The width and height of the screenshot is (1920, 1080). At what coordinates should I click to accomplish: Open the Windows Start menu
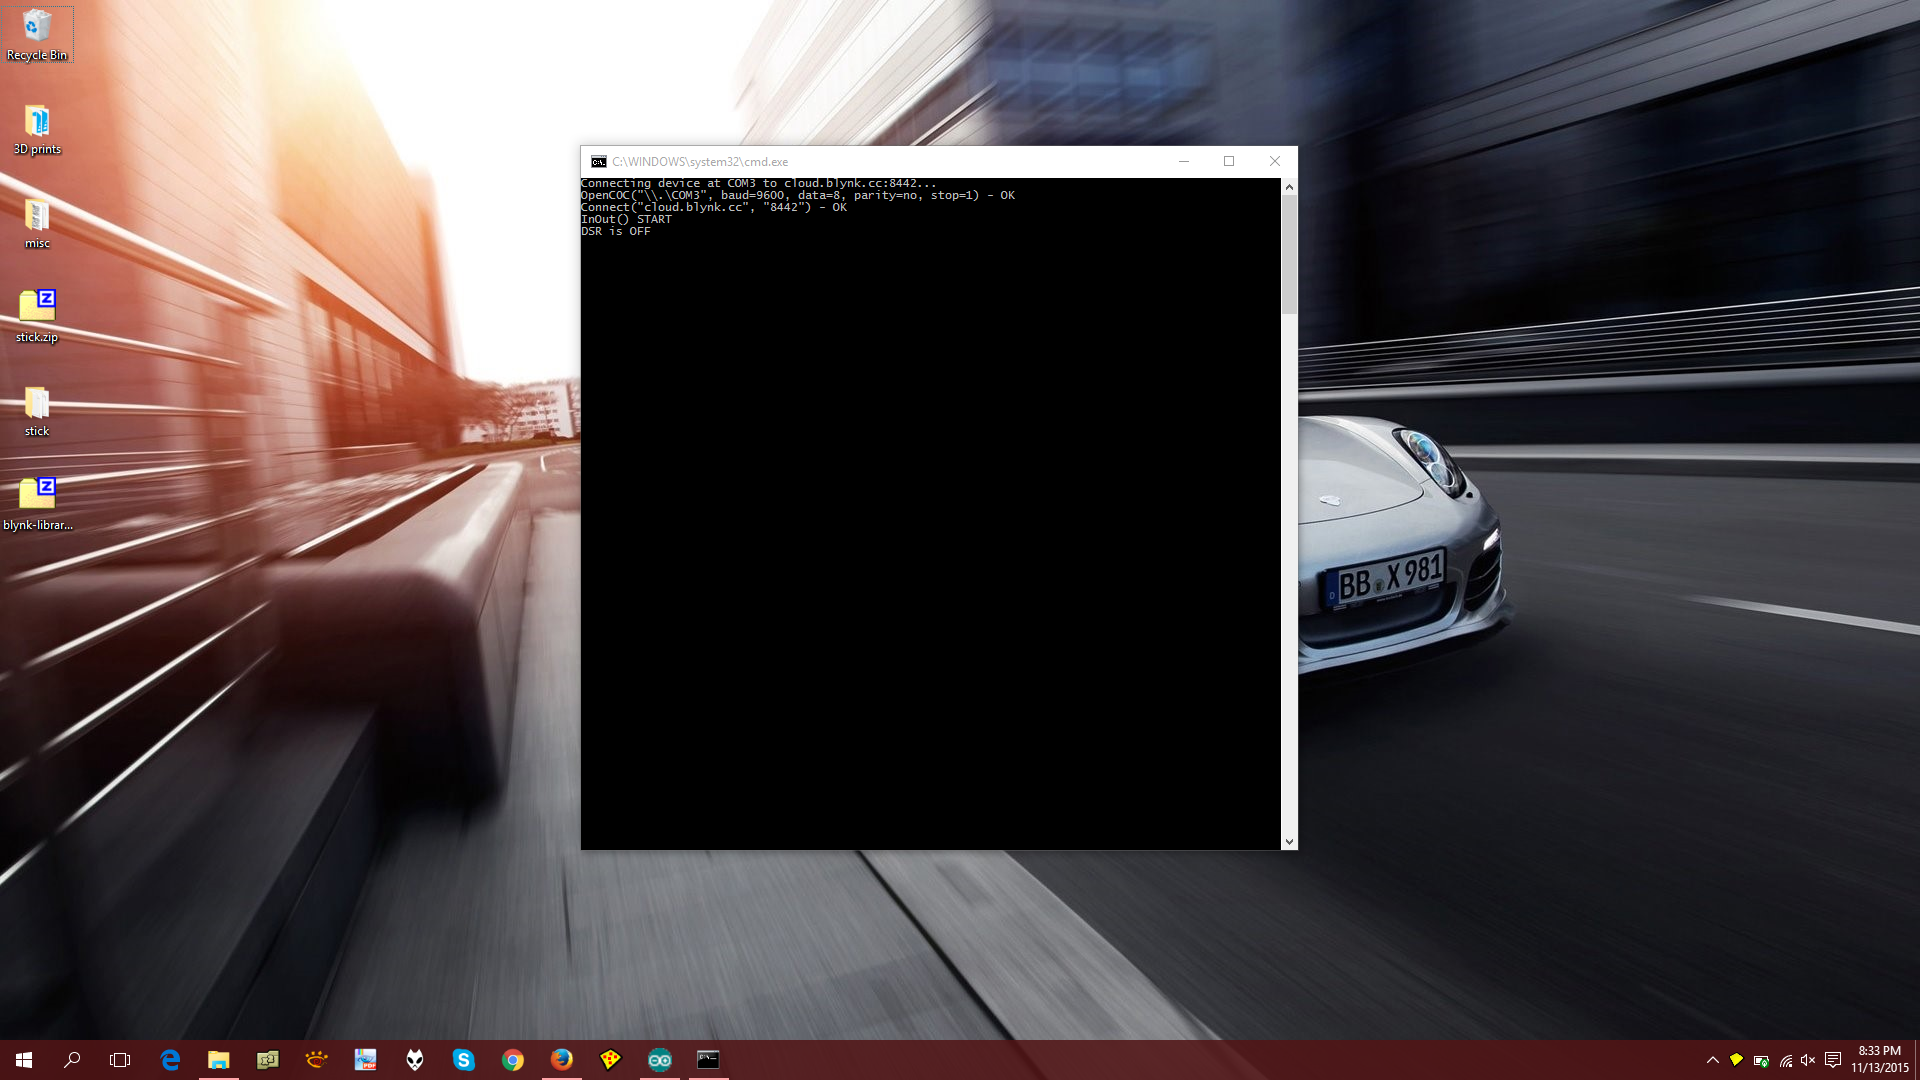tap(24, 1060)
